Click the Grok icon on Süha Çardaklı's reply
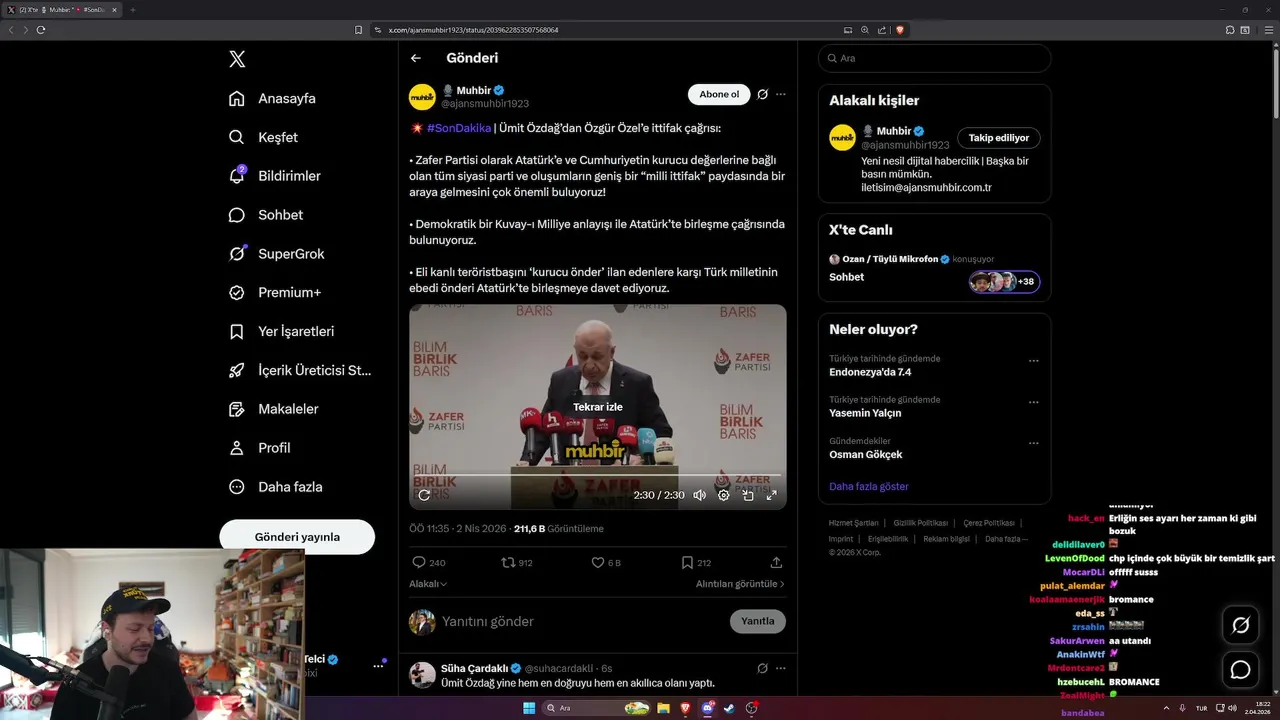 point(762,668)
